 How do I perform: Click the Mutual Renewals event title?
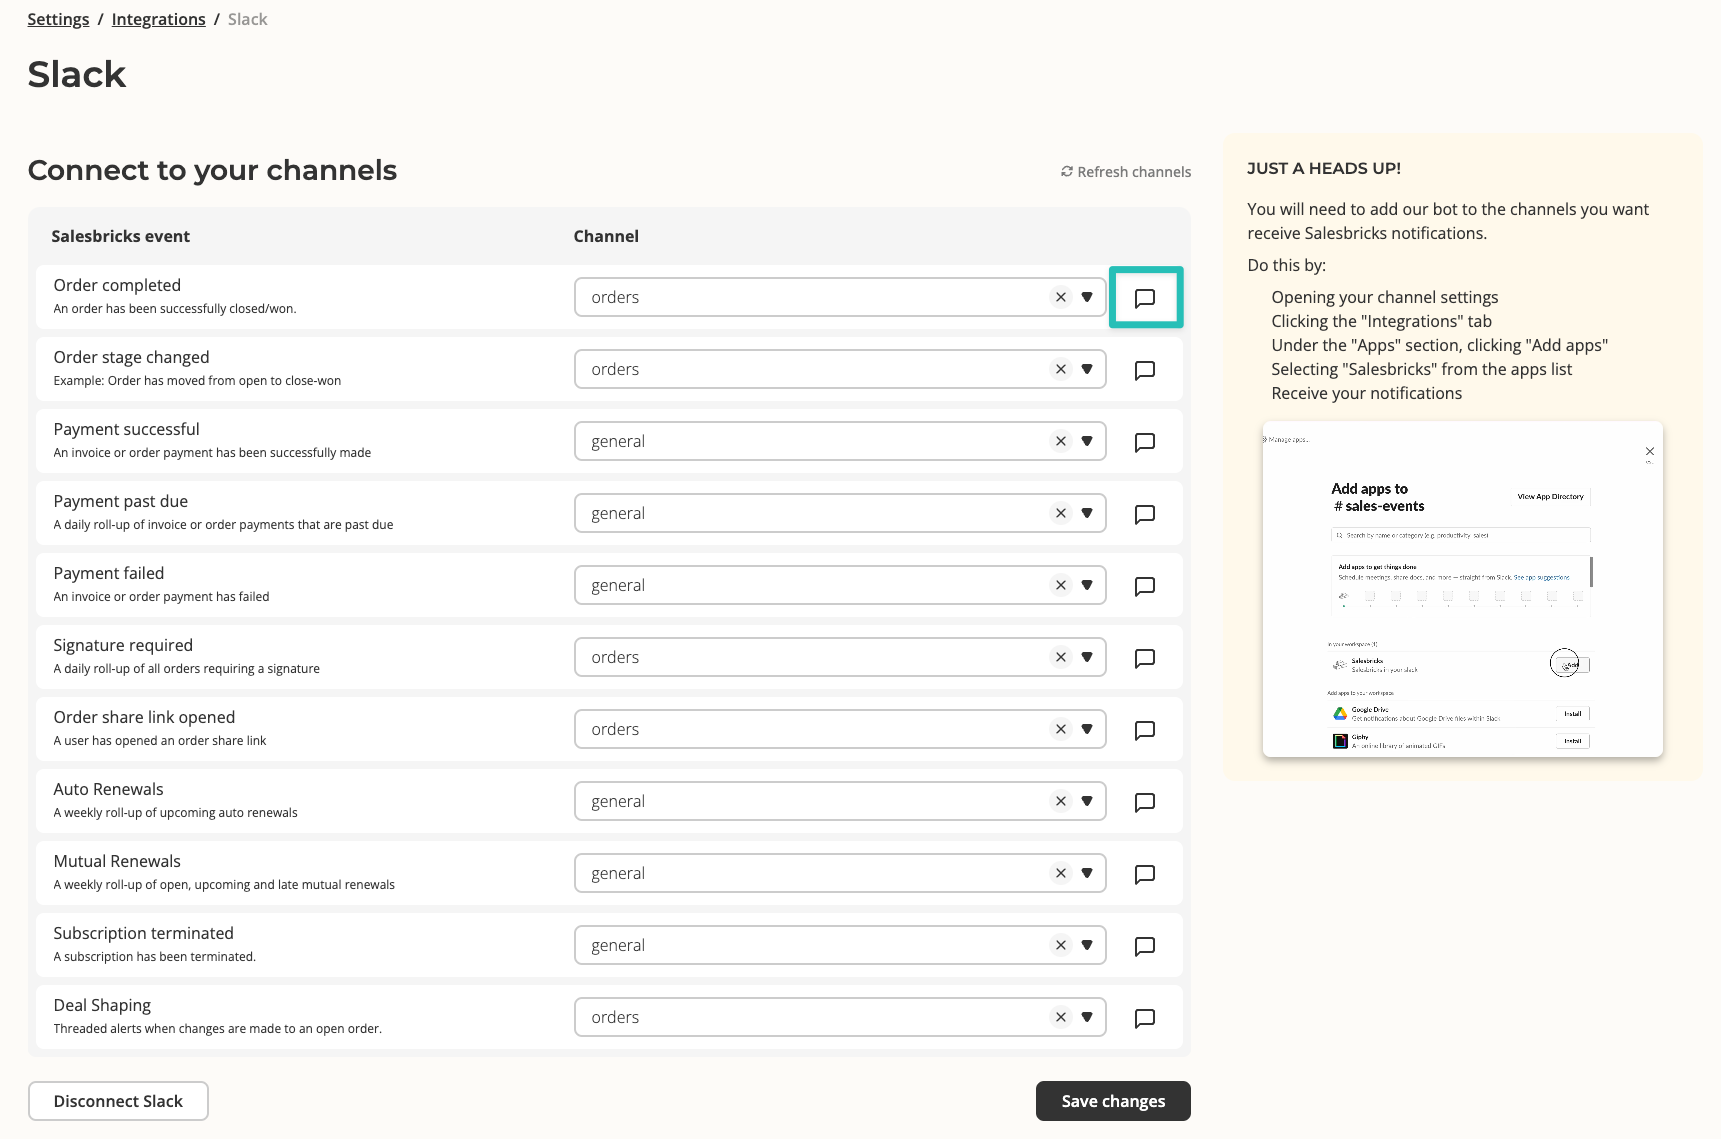pyautogui.click(x=117, y=861)
